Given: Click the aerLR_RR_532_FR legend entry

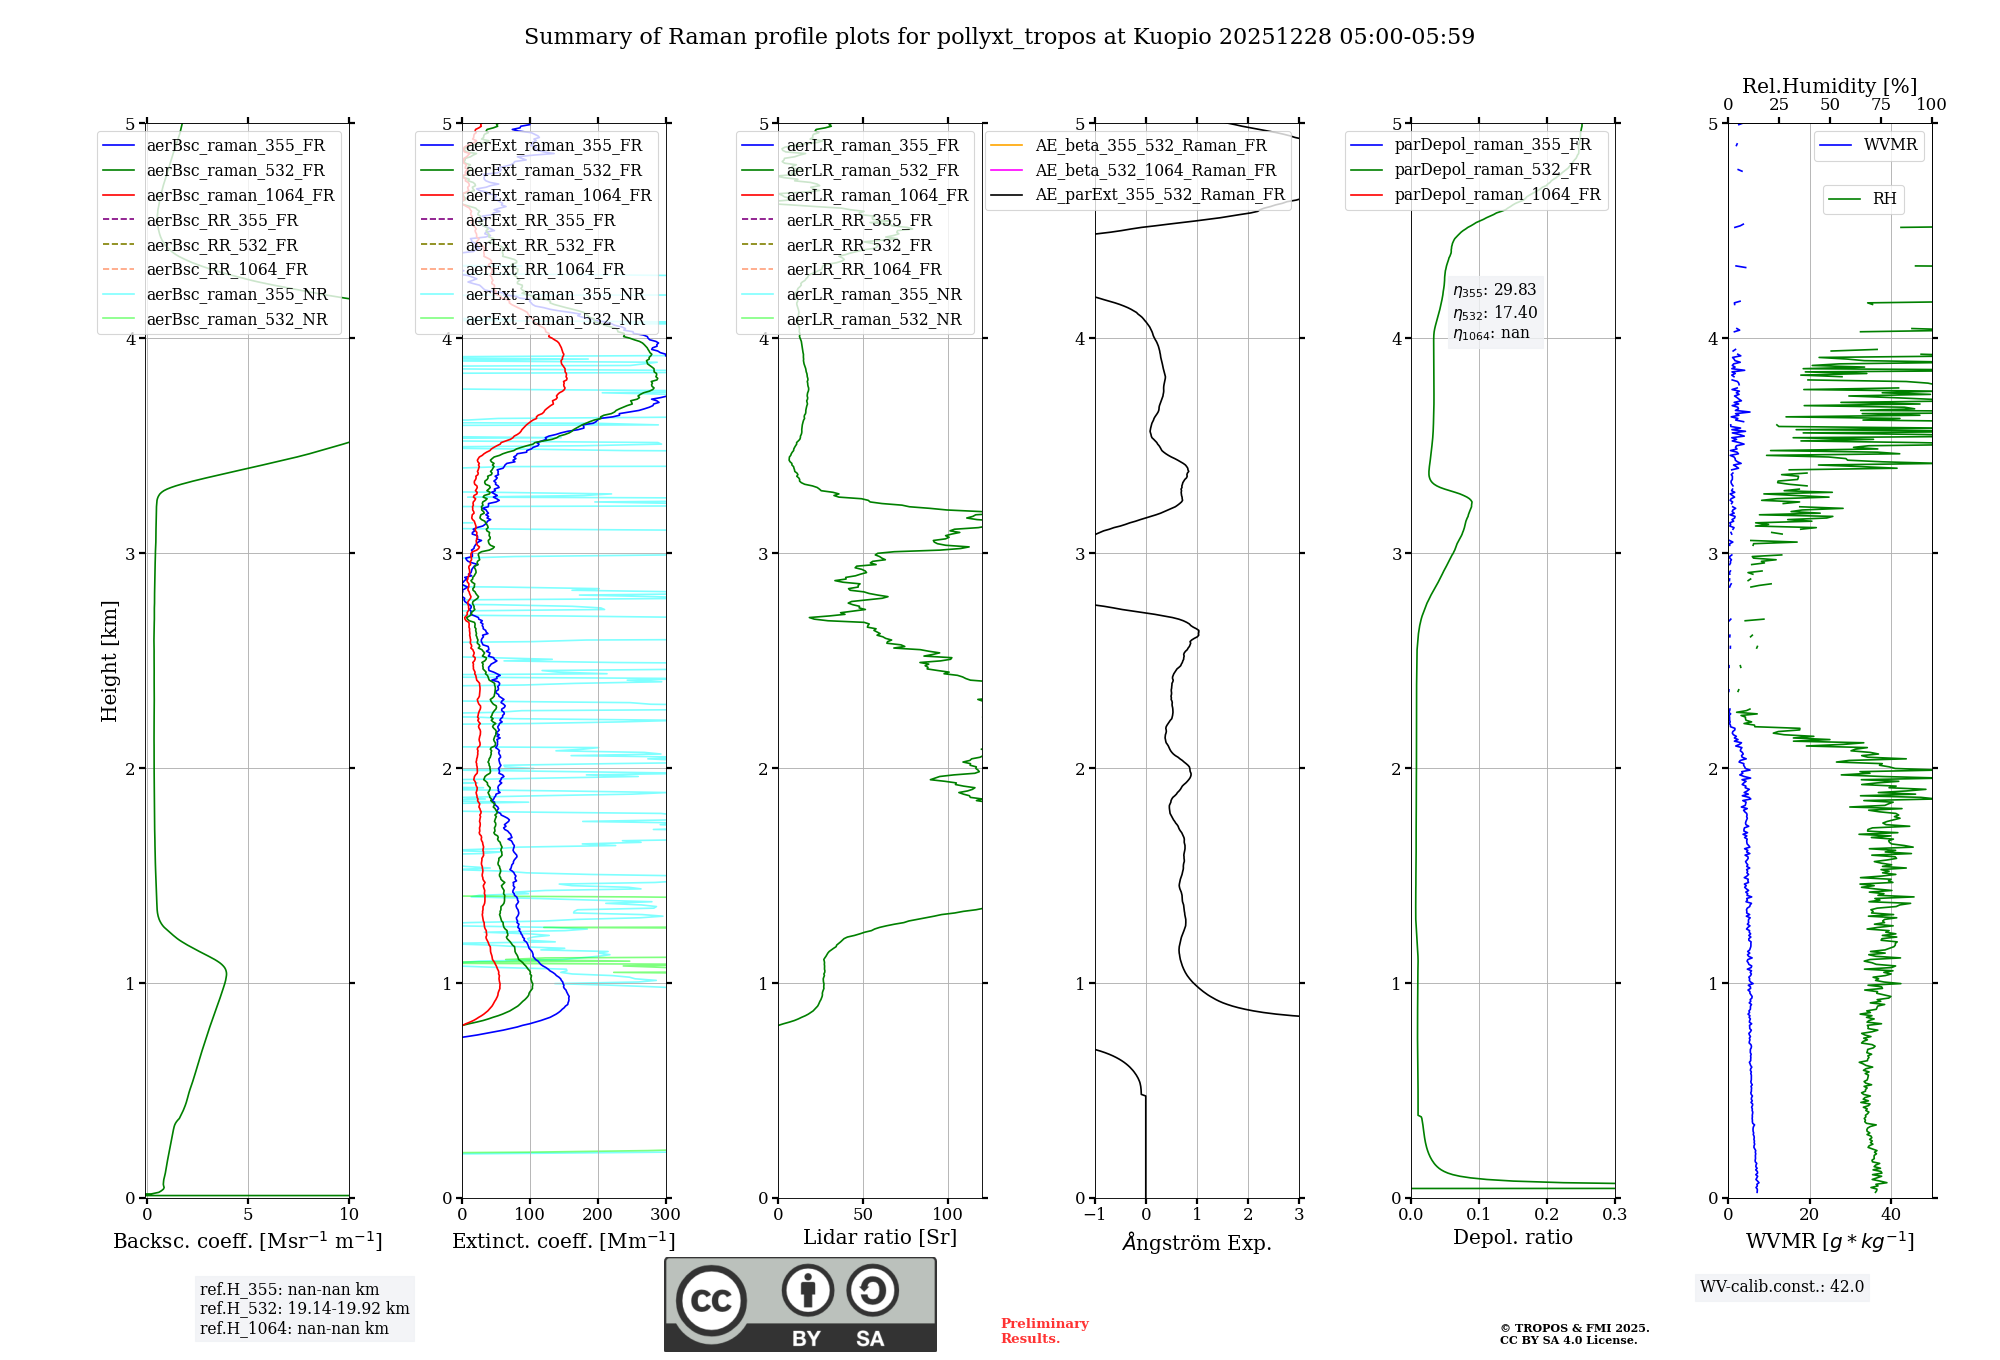Looking at the screenshot, I should click(x=858, y=245).
